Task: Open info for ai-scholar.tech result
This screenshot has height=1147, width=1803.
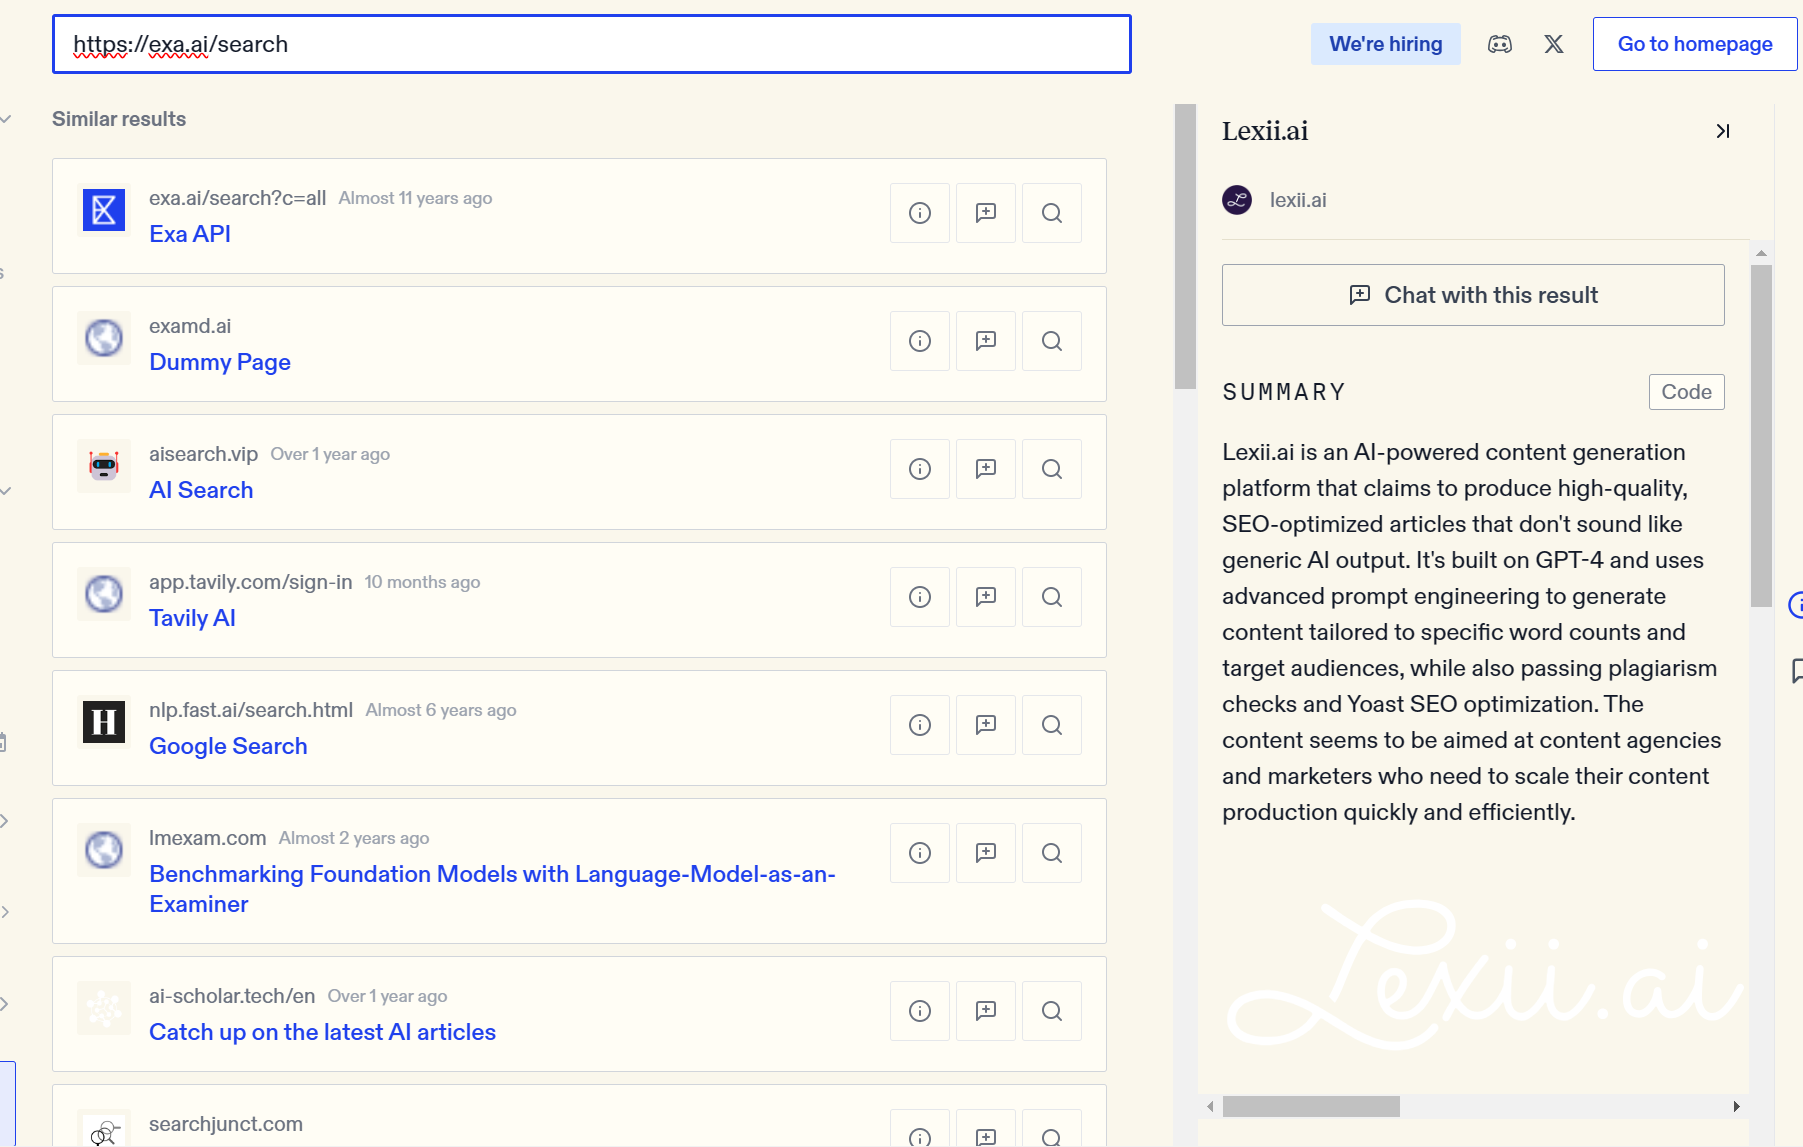Action: point(920,1011)
